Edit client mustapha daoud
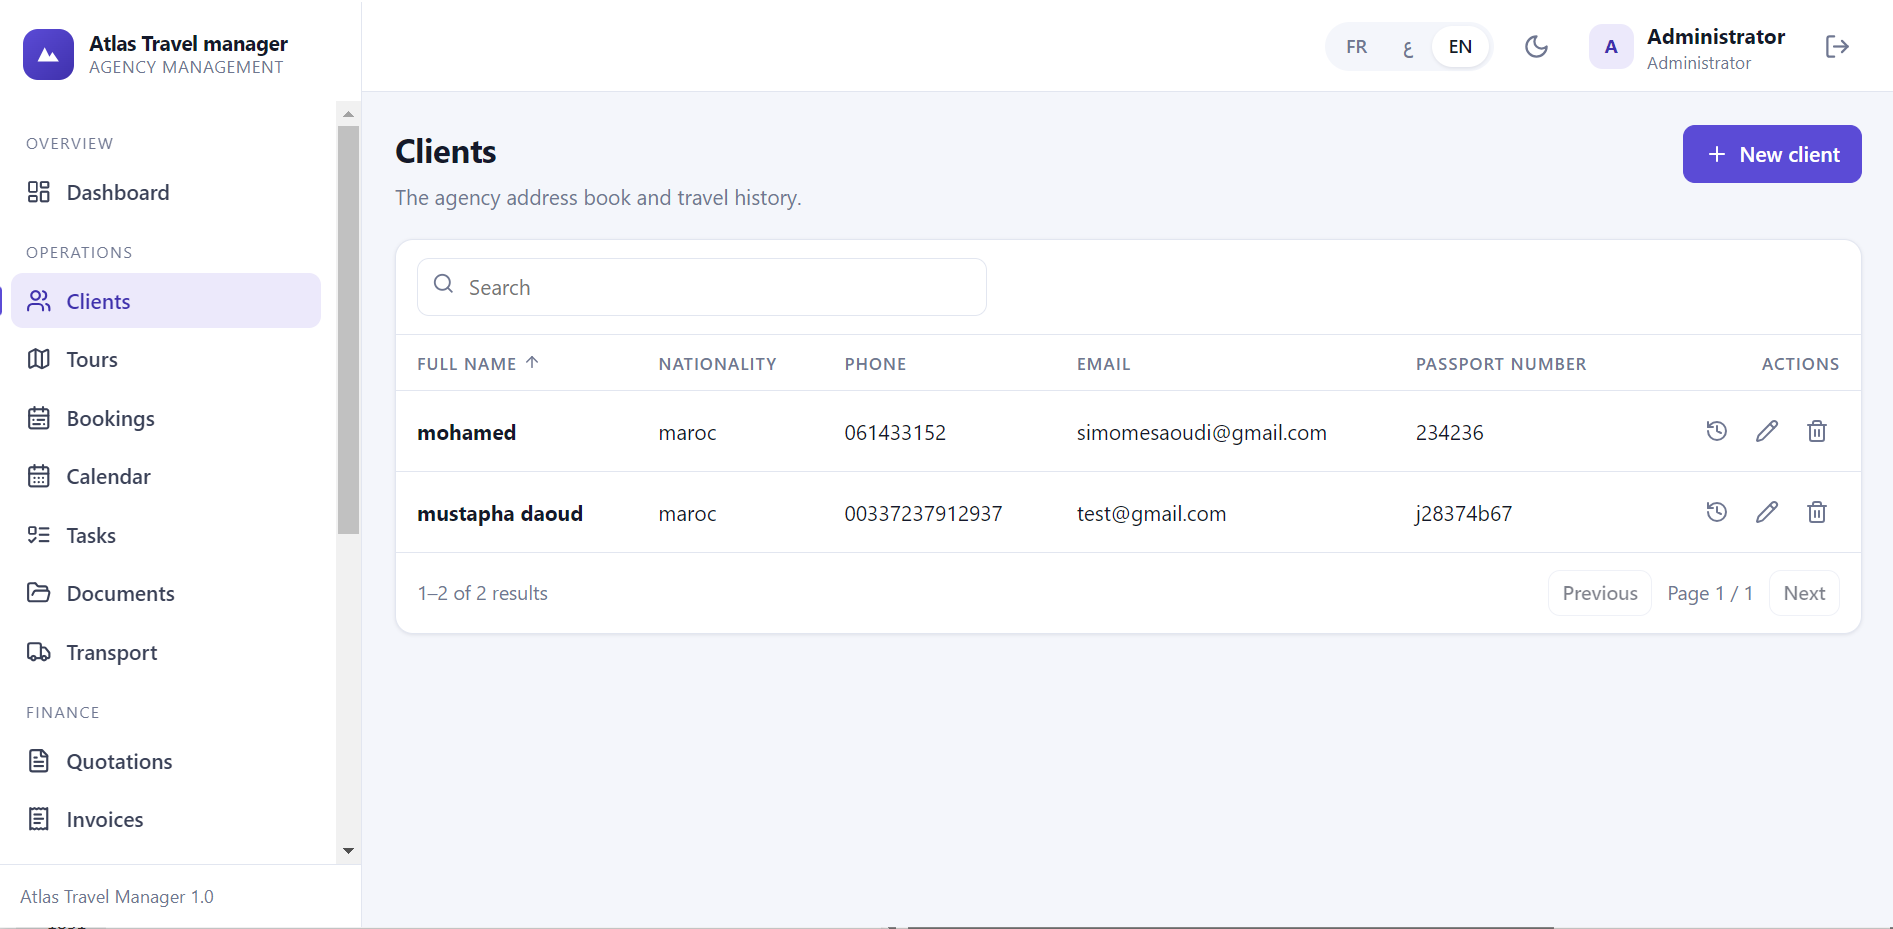Viewport: 1893px width, 929px height. click(1767, 512)
